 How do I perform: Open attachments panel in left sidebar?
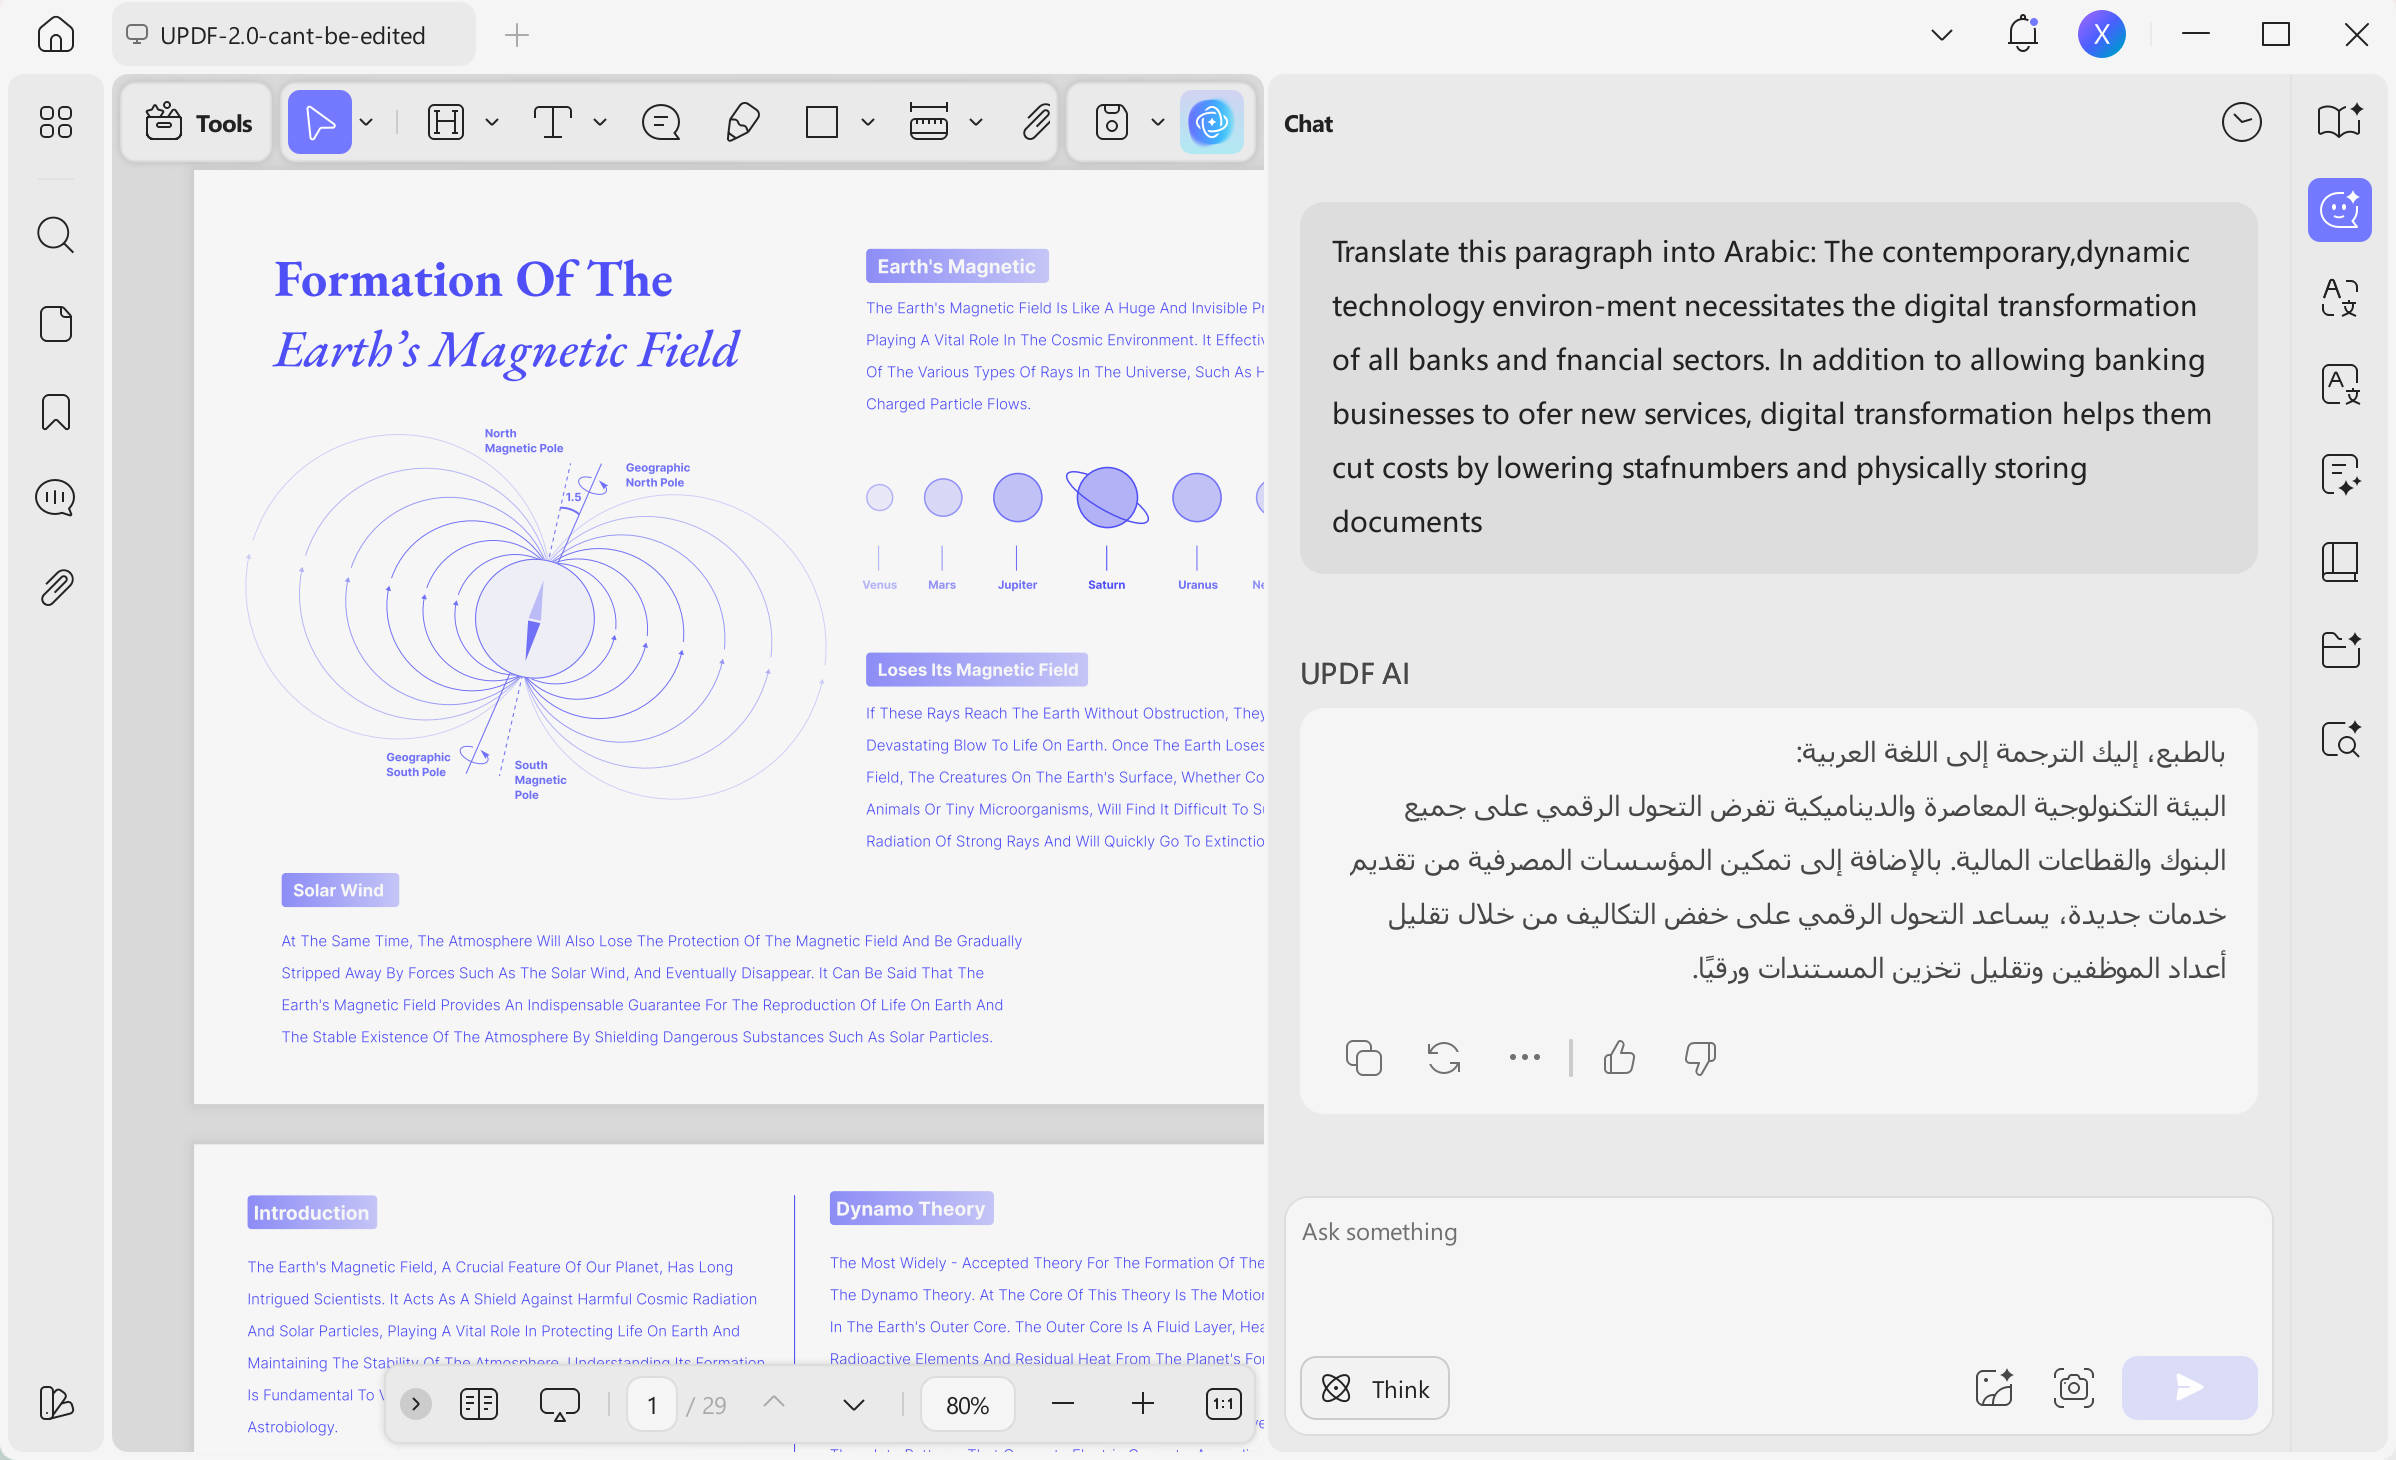pos(56,587)
